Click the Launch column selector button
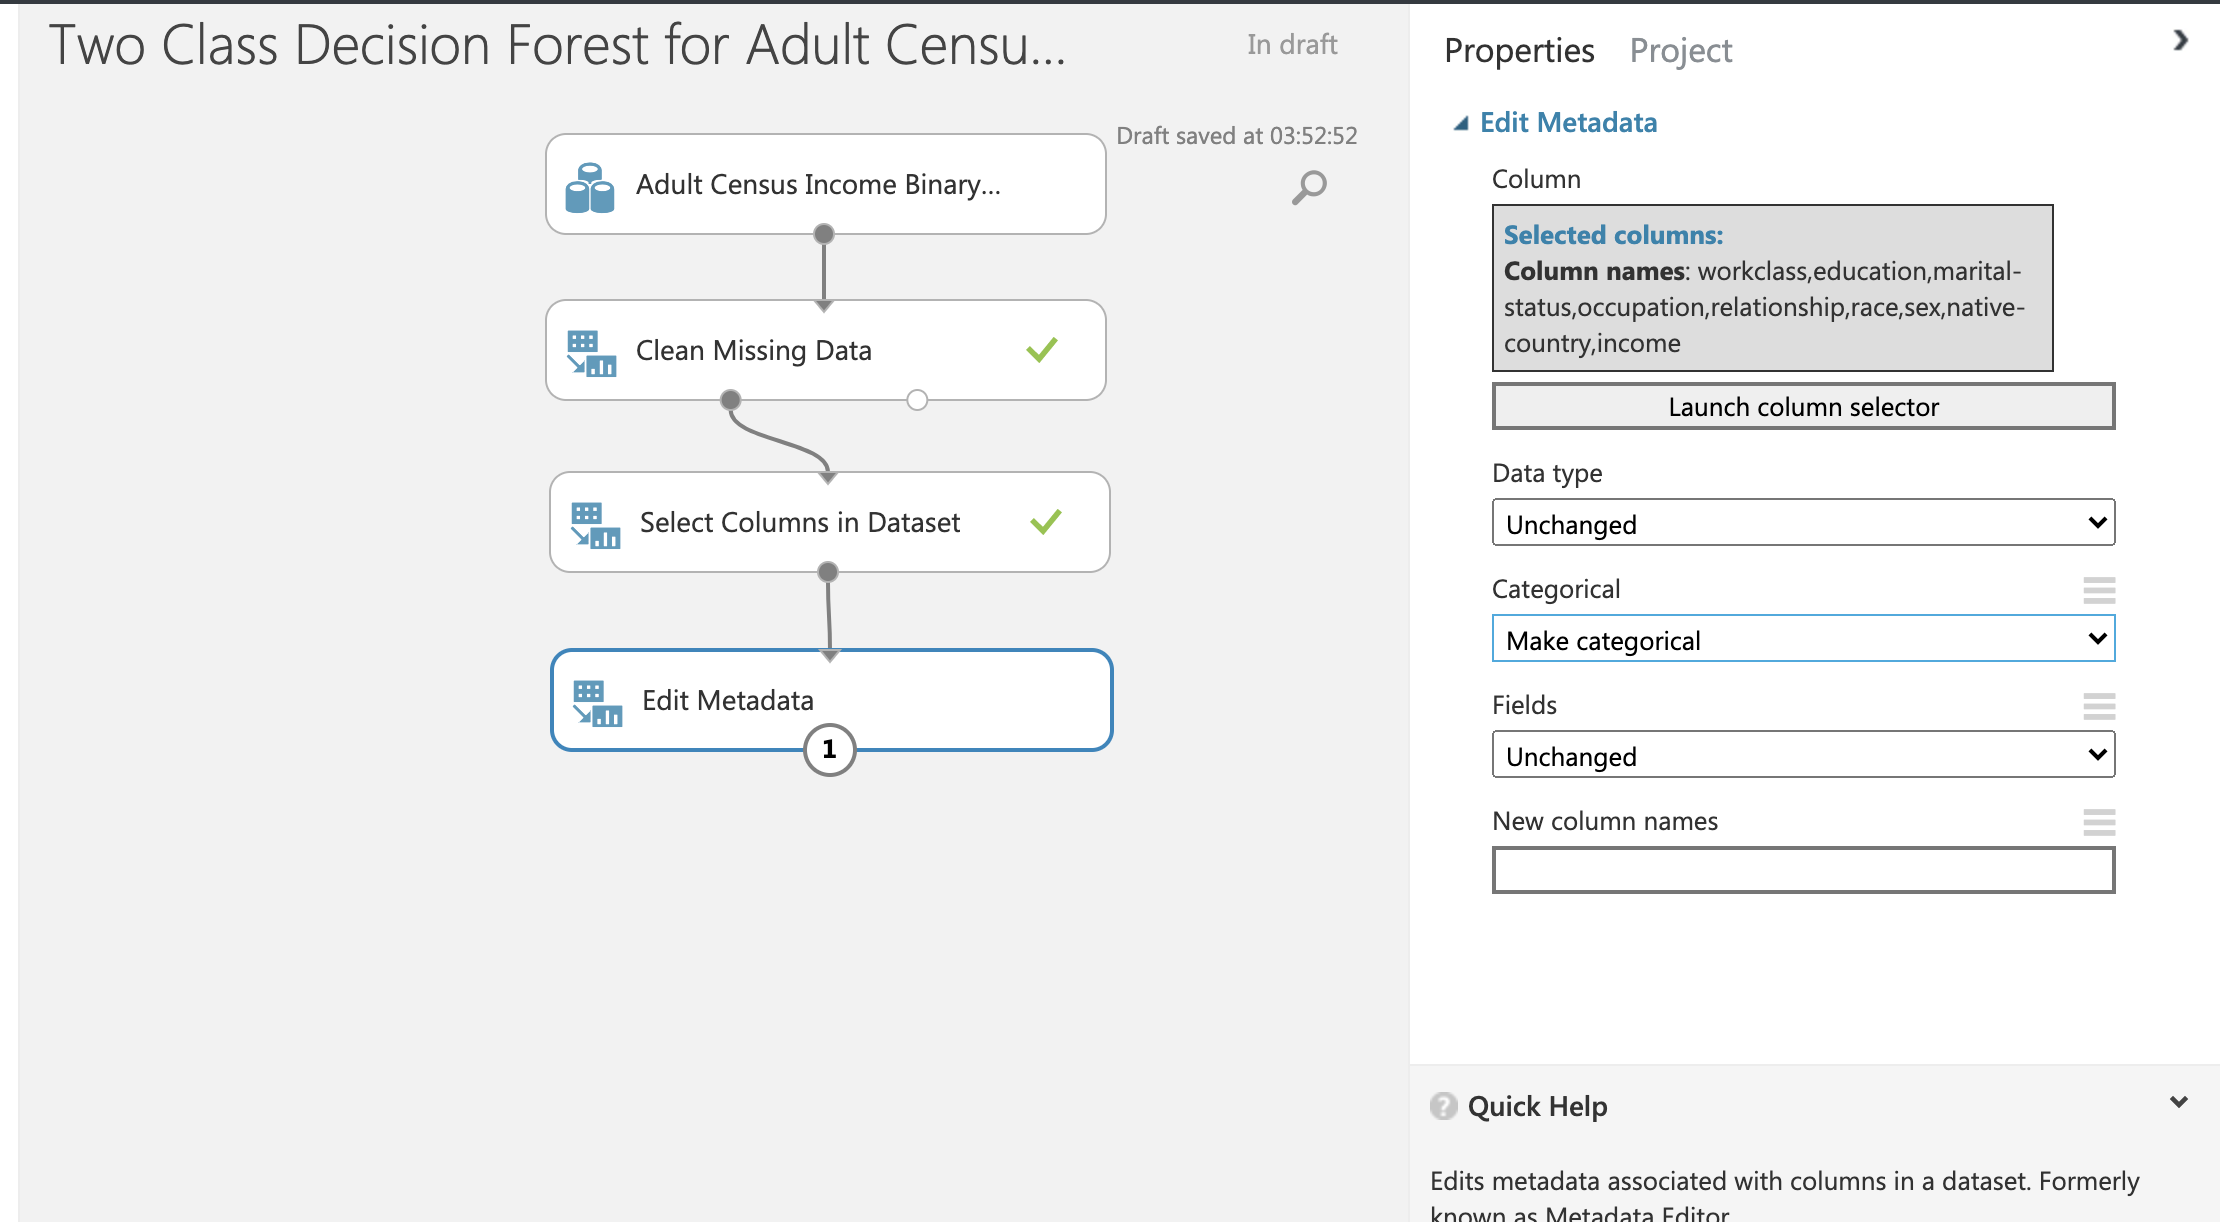This screenshot has width=2220, height=1222. tap(1802, 406)
